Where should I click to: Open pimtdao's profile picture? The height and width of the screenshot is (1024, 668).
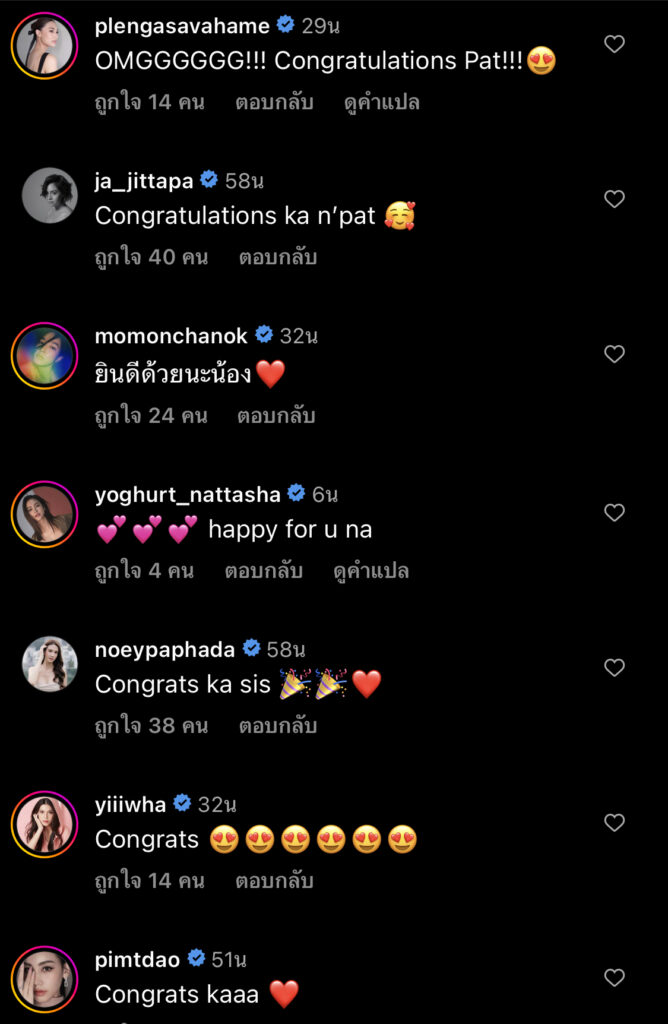pos(44,979)
